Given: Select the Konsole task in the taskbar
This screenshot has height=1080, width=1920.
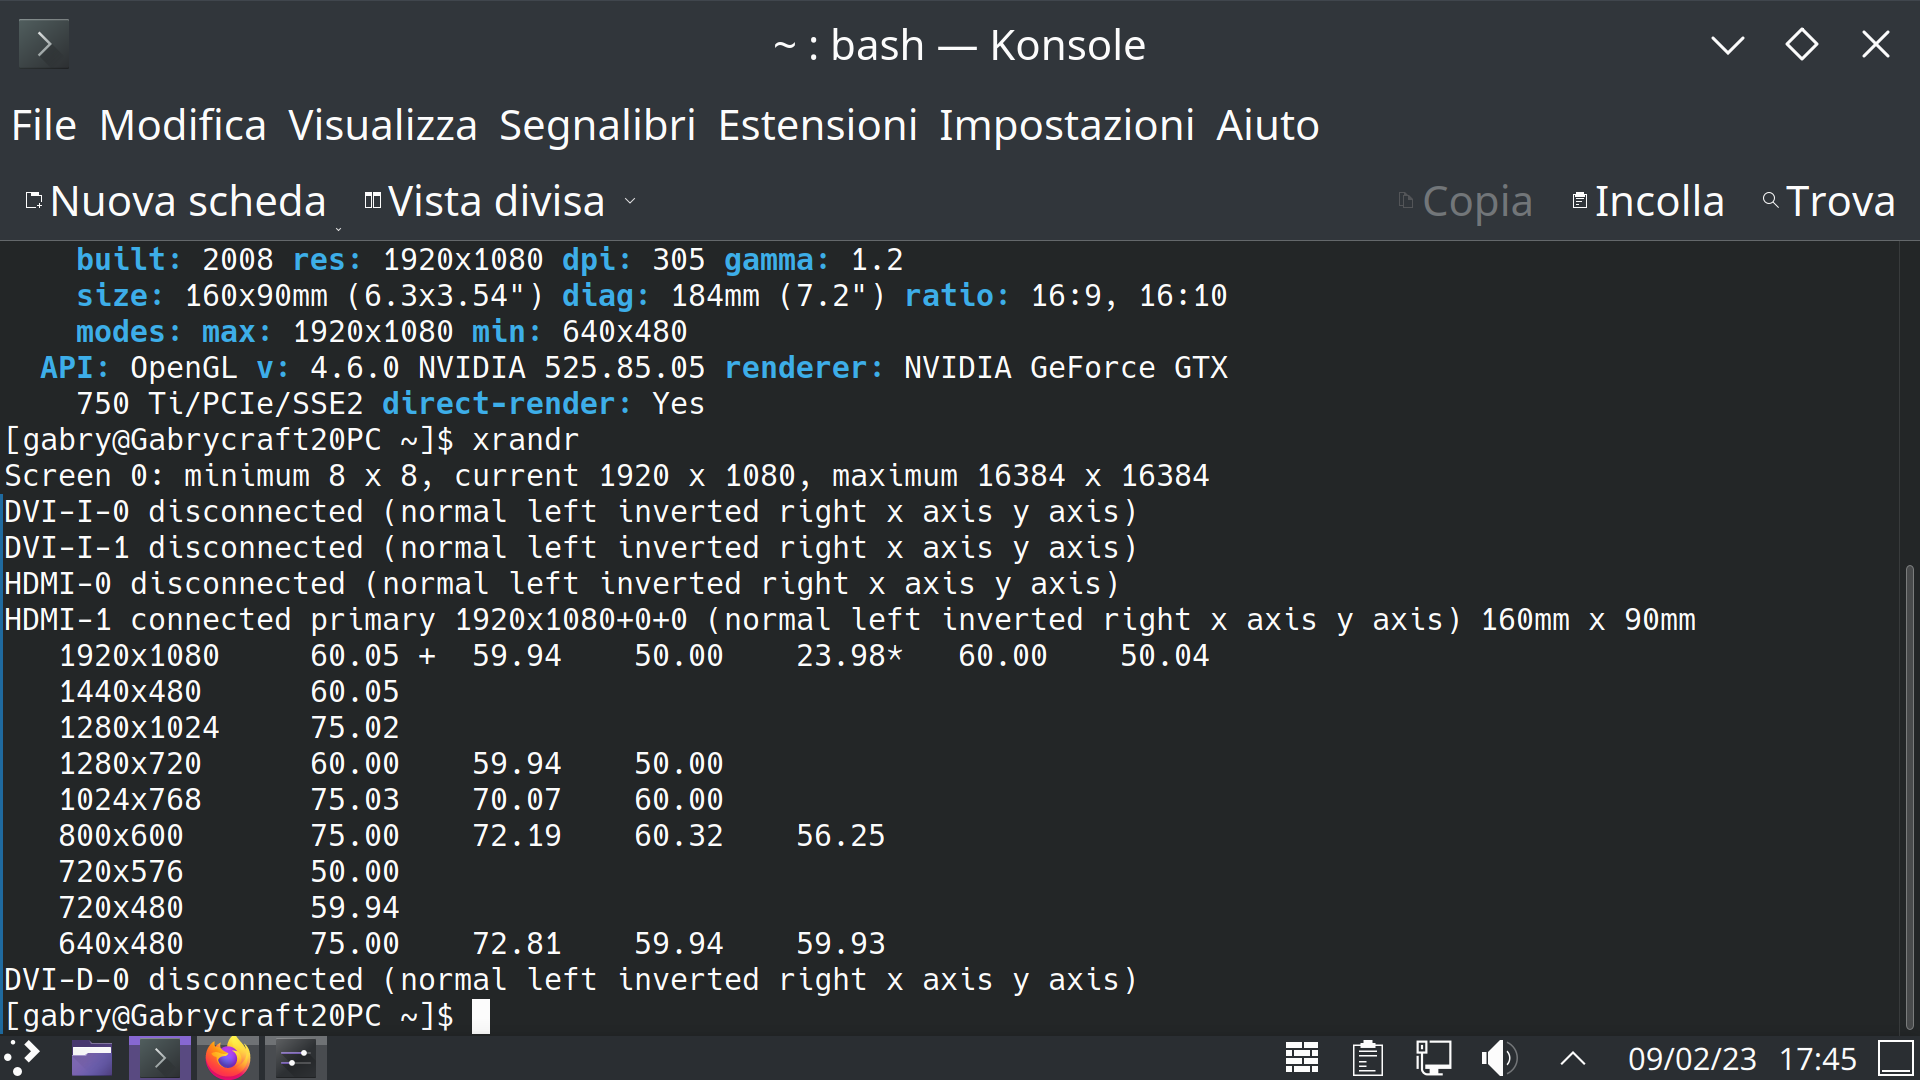Looking at the screenshot, I should pyautogui.click(x=159, y=1058).
